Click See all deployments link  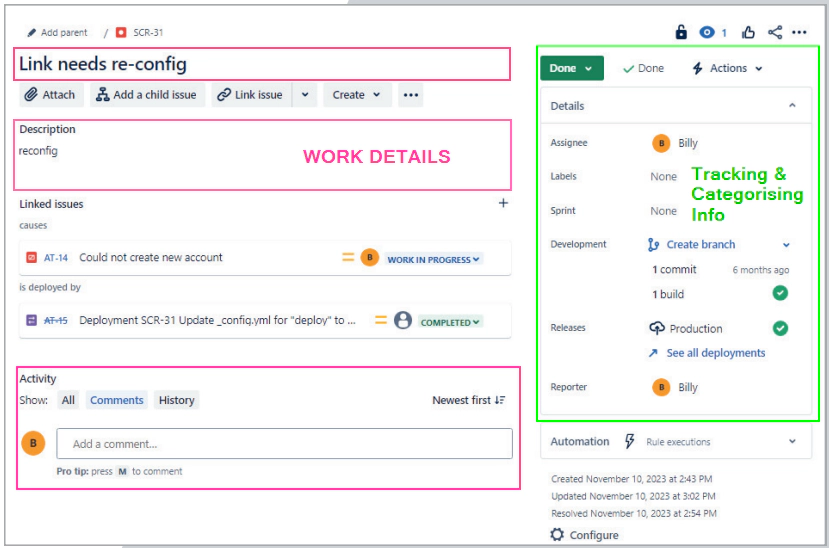pos(715,352)
